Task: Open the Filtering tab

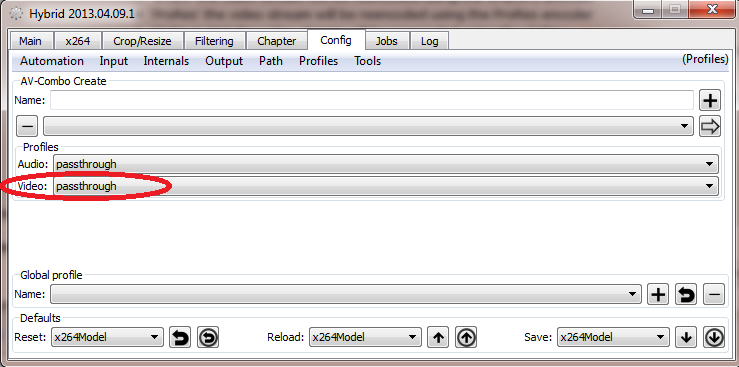Action: (x=214, y=41)
